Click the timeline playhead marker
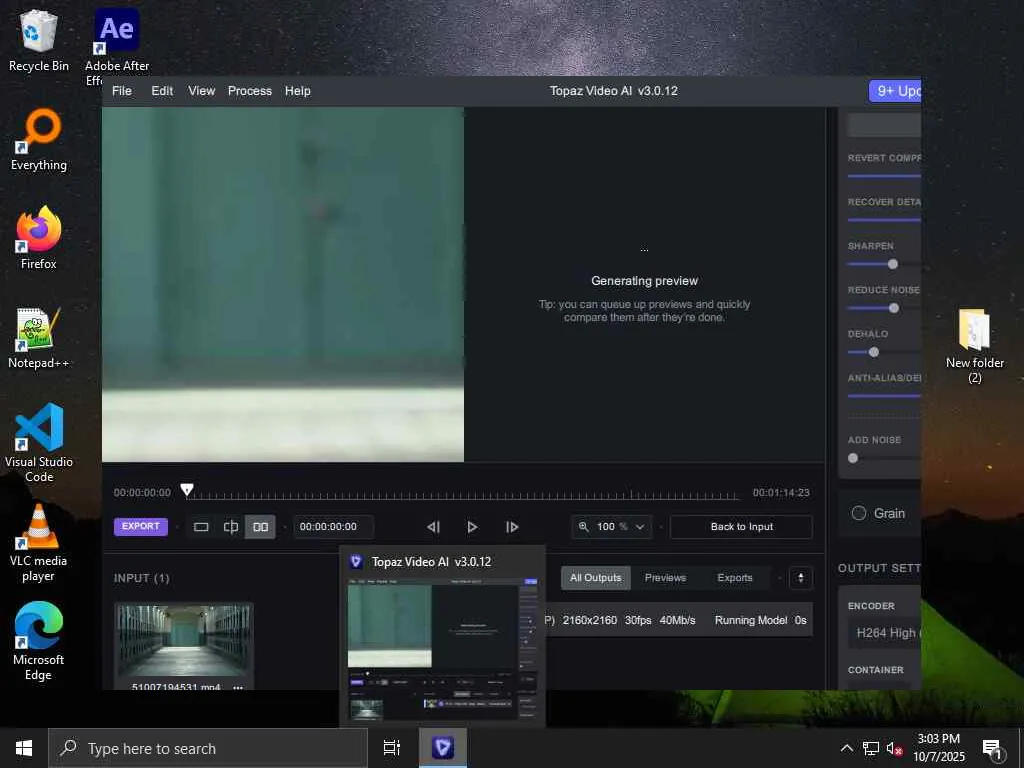The height and width of the screenshot is (768, 1024). [187, 489]
